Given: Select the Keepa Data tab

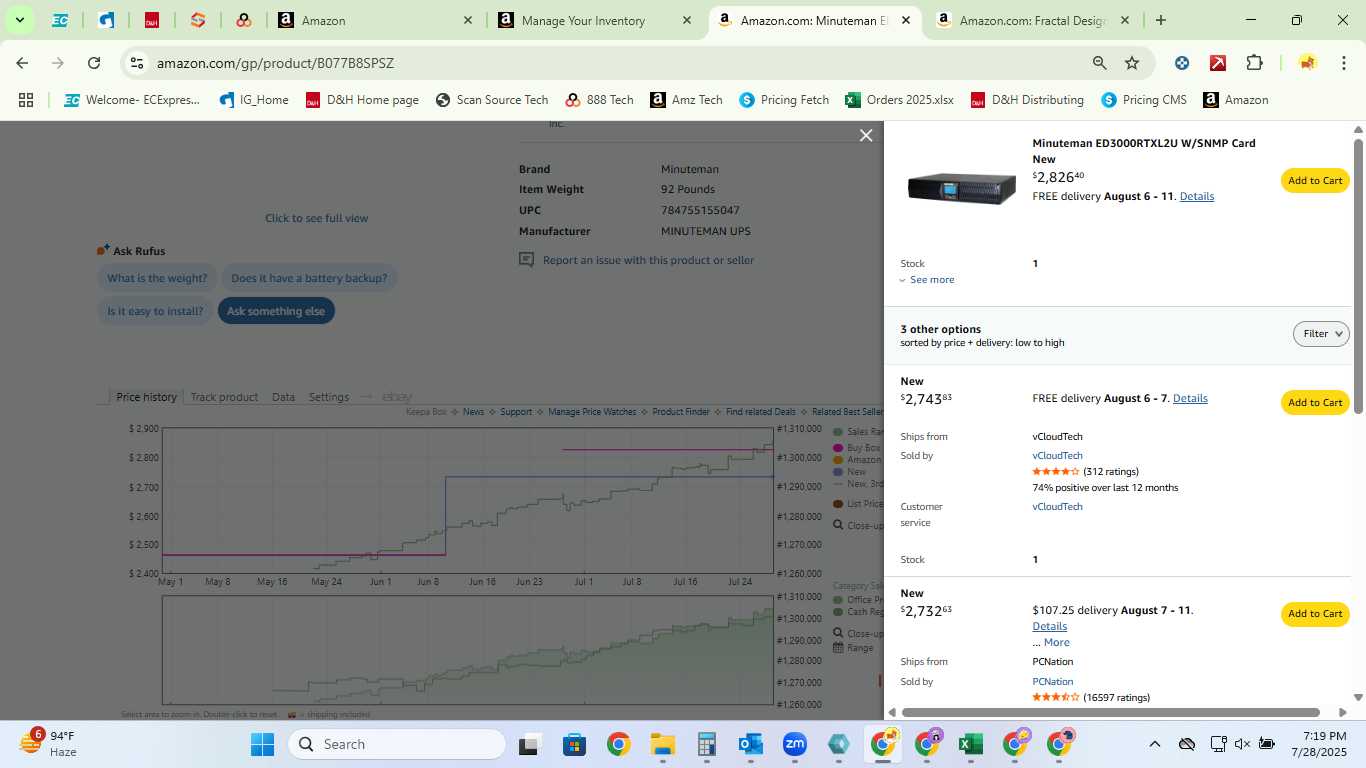Looking at the screenshot, I should [283, 397].
